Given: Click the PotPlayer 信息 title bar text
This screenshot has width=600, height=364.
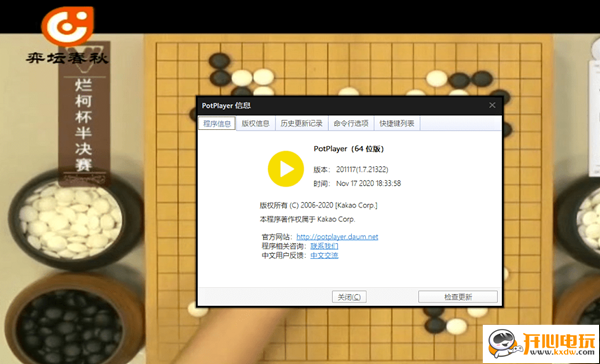Looking at the screenshot, I should click(226, 105).
